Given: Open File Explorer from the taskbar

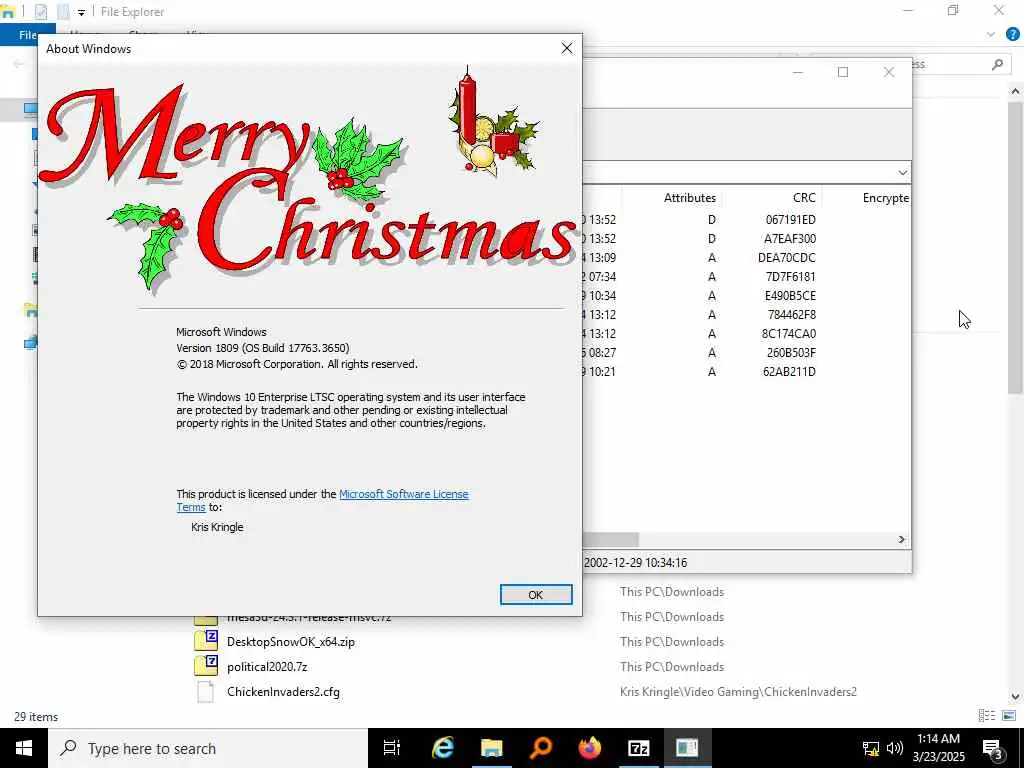Looking at the screenshot, I should click(x=492, y=748).
